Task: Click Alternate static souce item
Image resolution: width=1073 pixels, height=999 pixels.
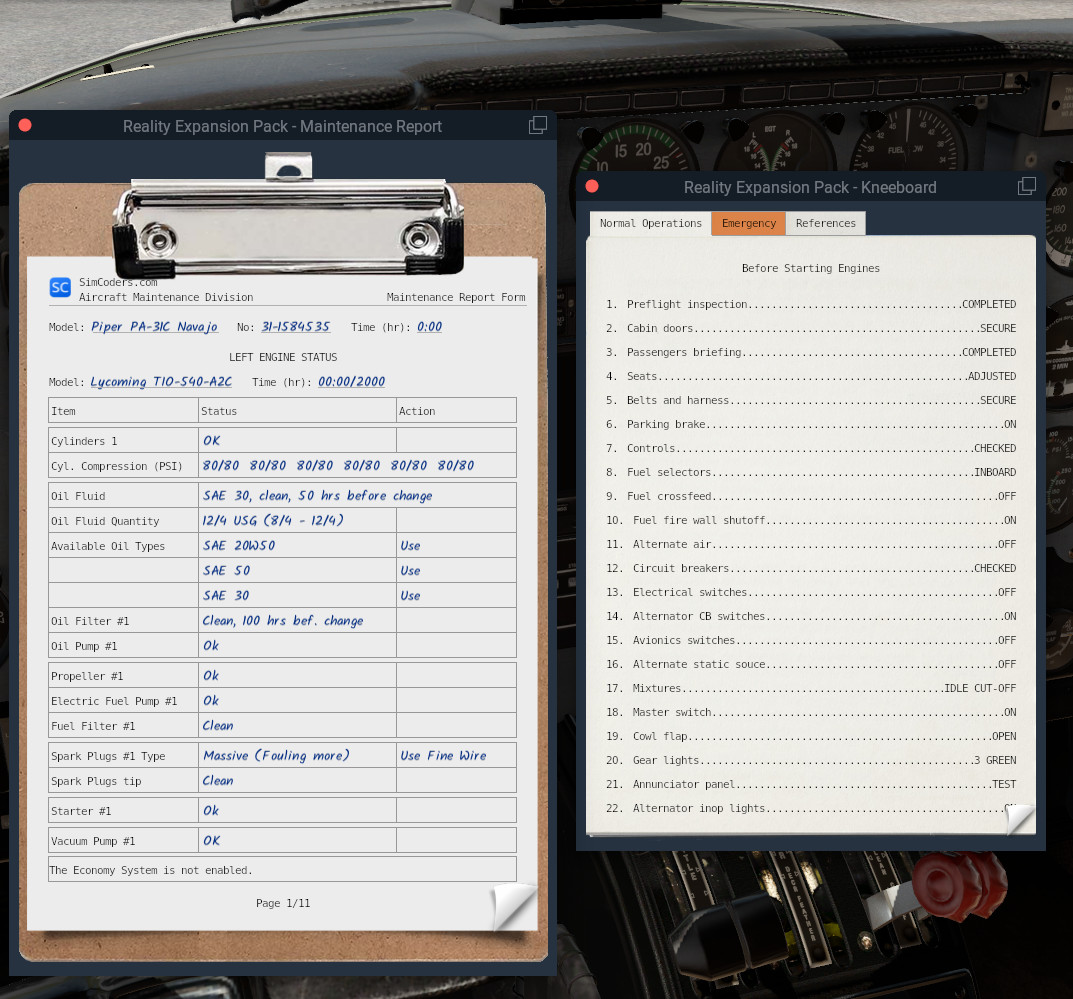Action: pyautogui.click(x=811, y=664)
